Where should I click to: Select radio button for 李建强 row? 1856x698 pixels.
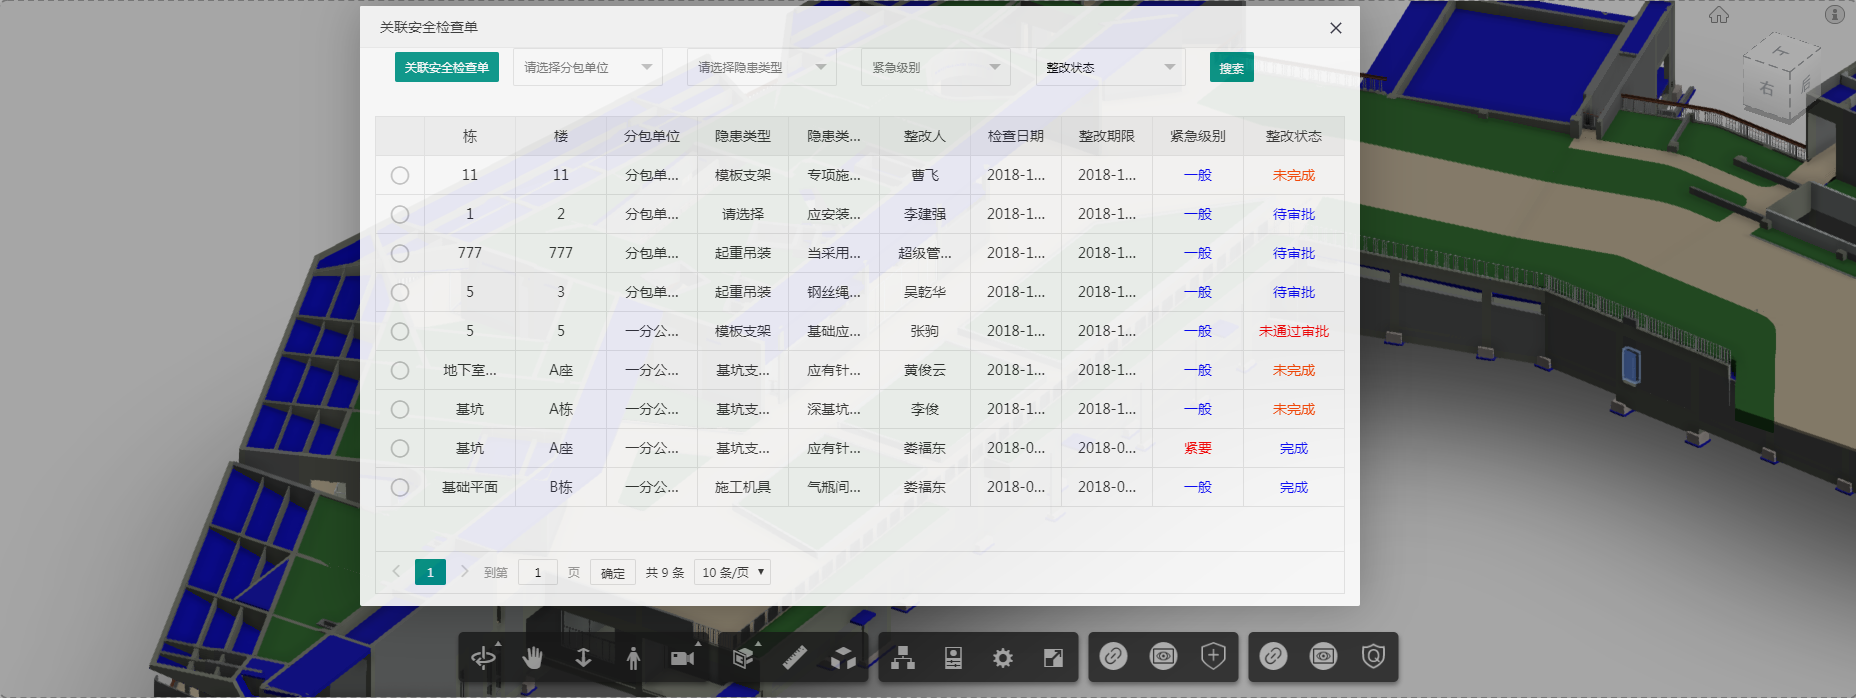(x=400, y=215)
